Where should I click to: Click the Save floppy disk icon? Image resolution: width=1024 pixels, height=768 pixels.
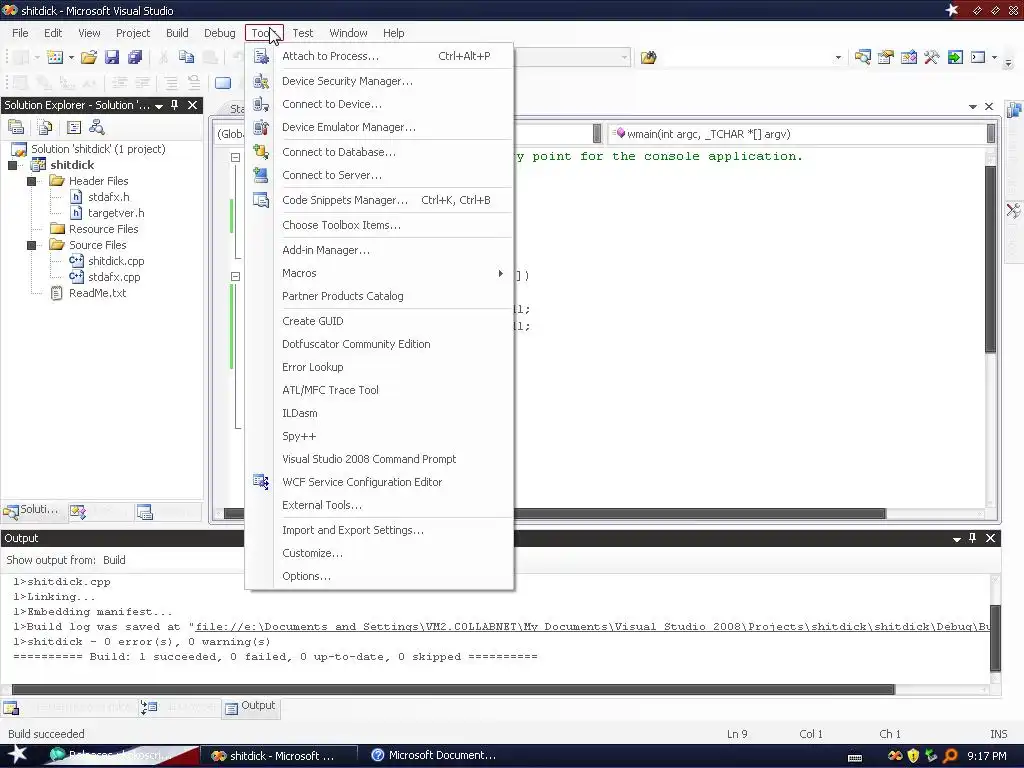[112, 57]
